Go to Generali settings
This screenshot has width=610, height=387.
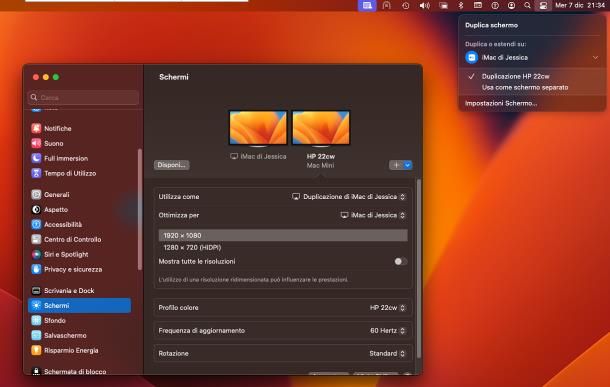pos(79,194)
